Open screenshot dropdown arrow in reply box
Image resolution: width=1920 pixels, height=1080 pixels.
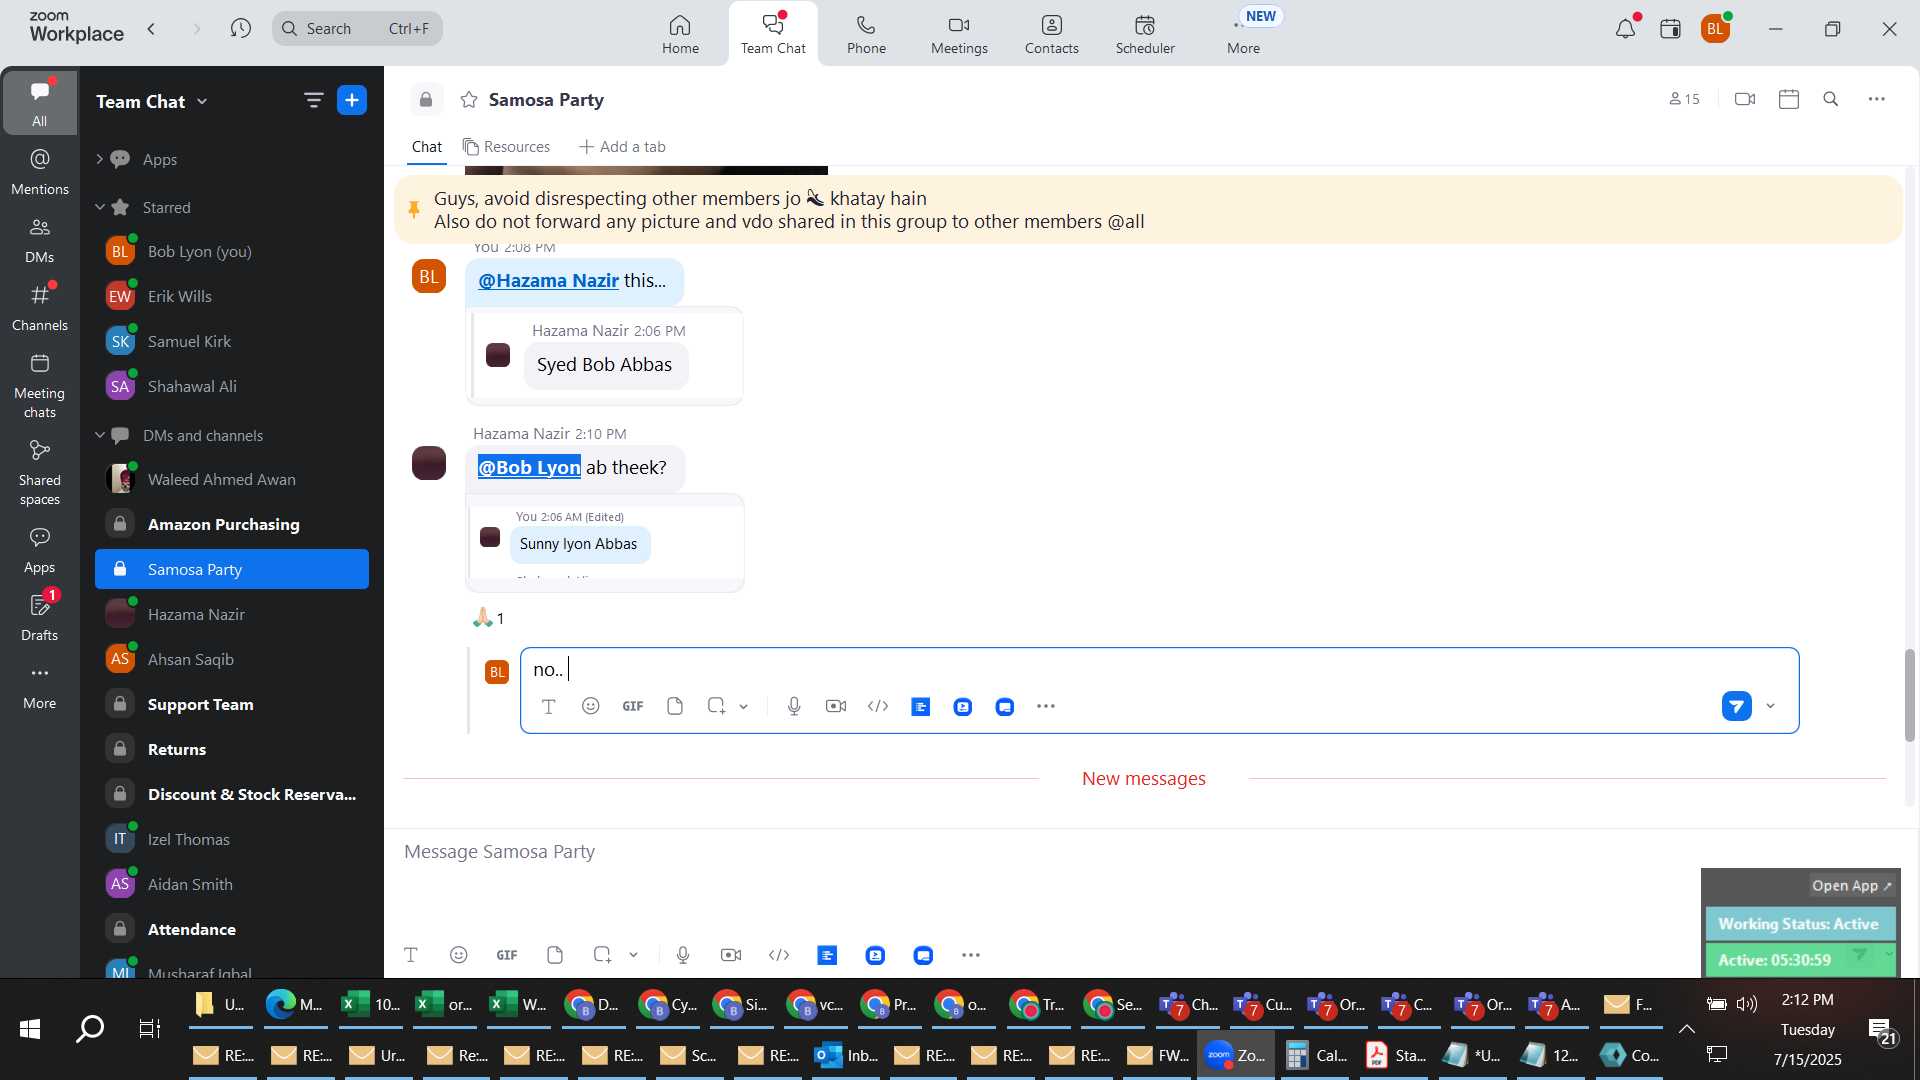tap(744, 707)
